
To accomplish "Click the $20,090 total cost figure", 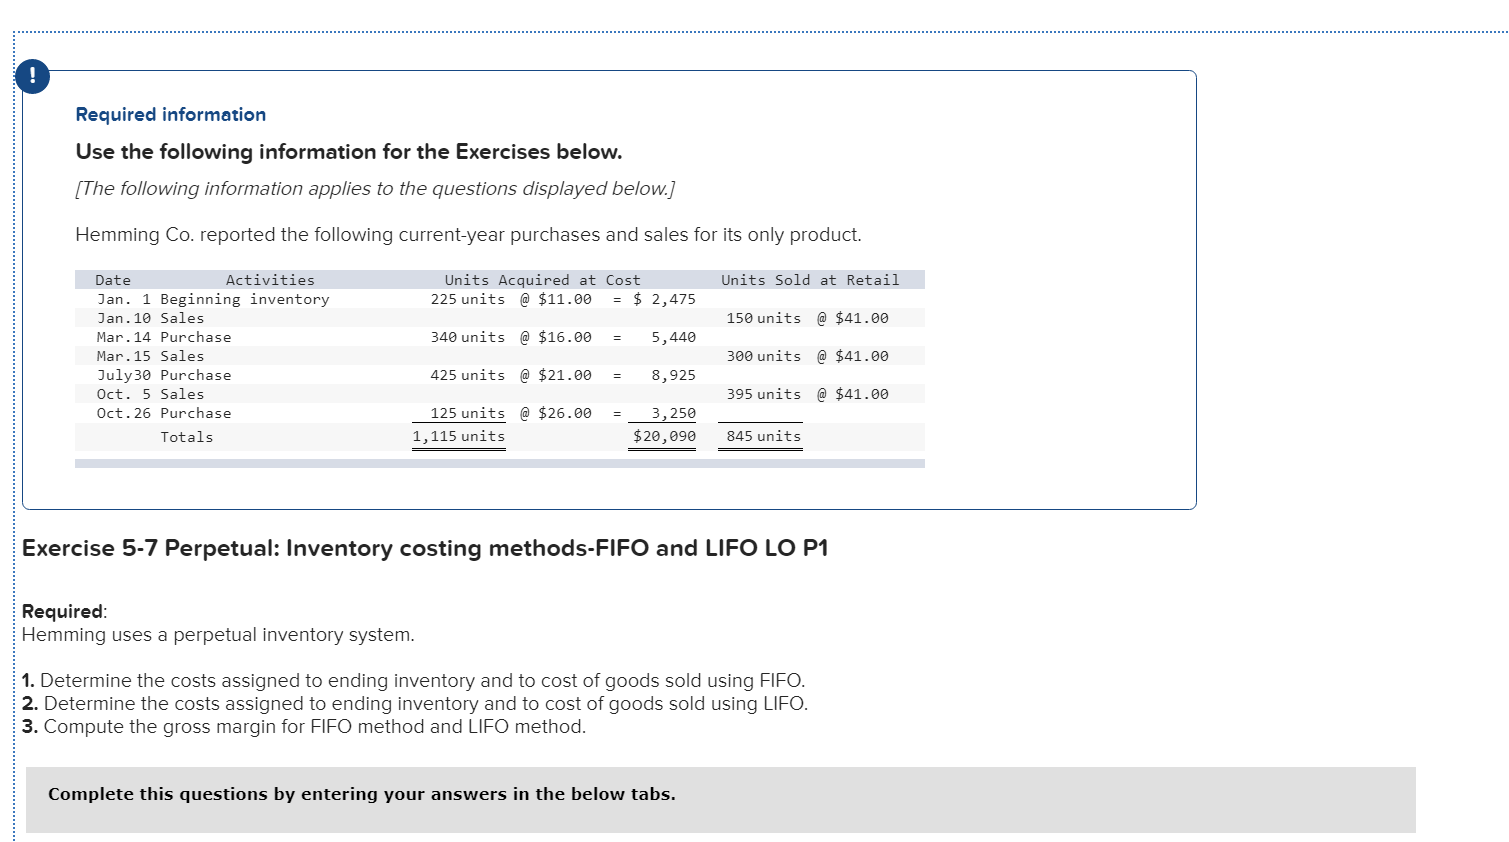I will [661, 436].
